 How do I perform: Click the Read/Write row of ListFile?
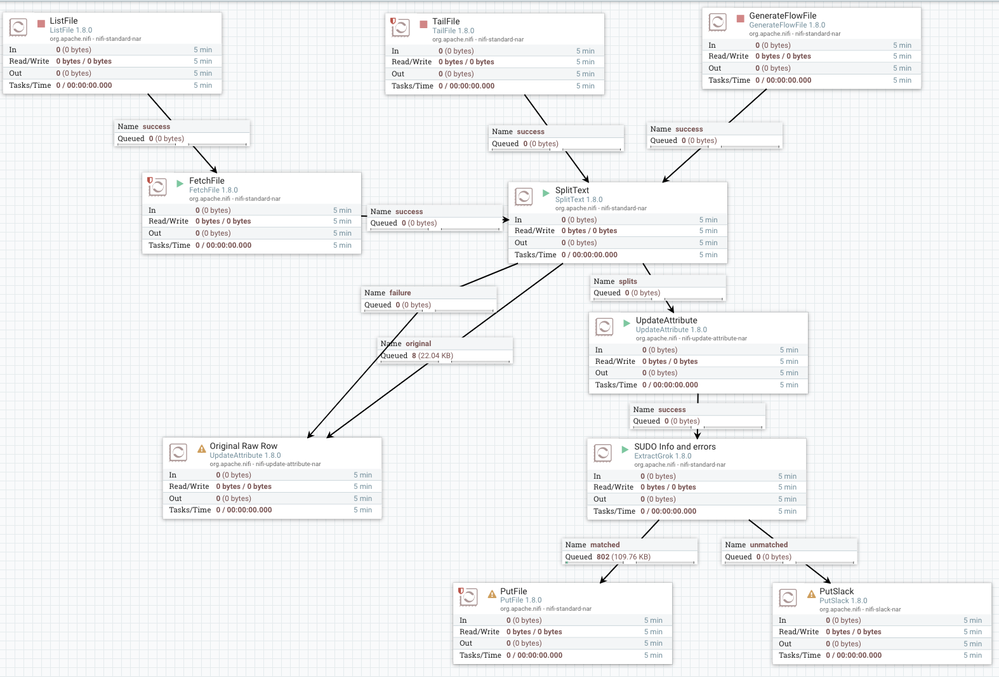[x=112, y=62]
